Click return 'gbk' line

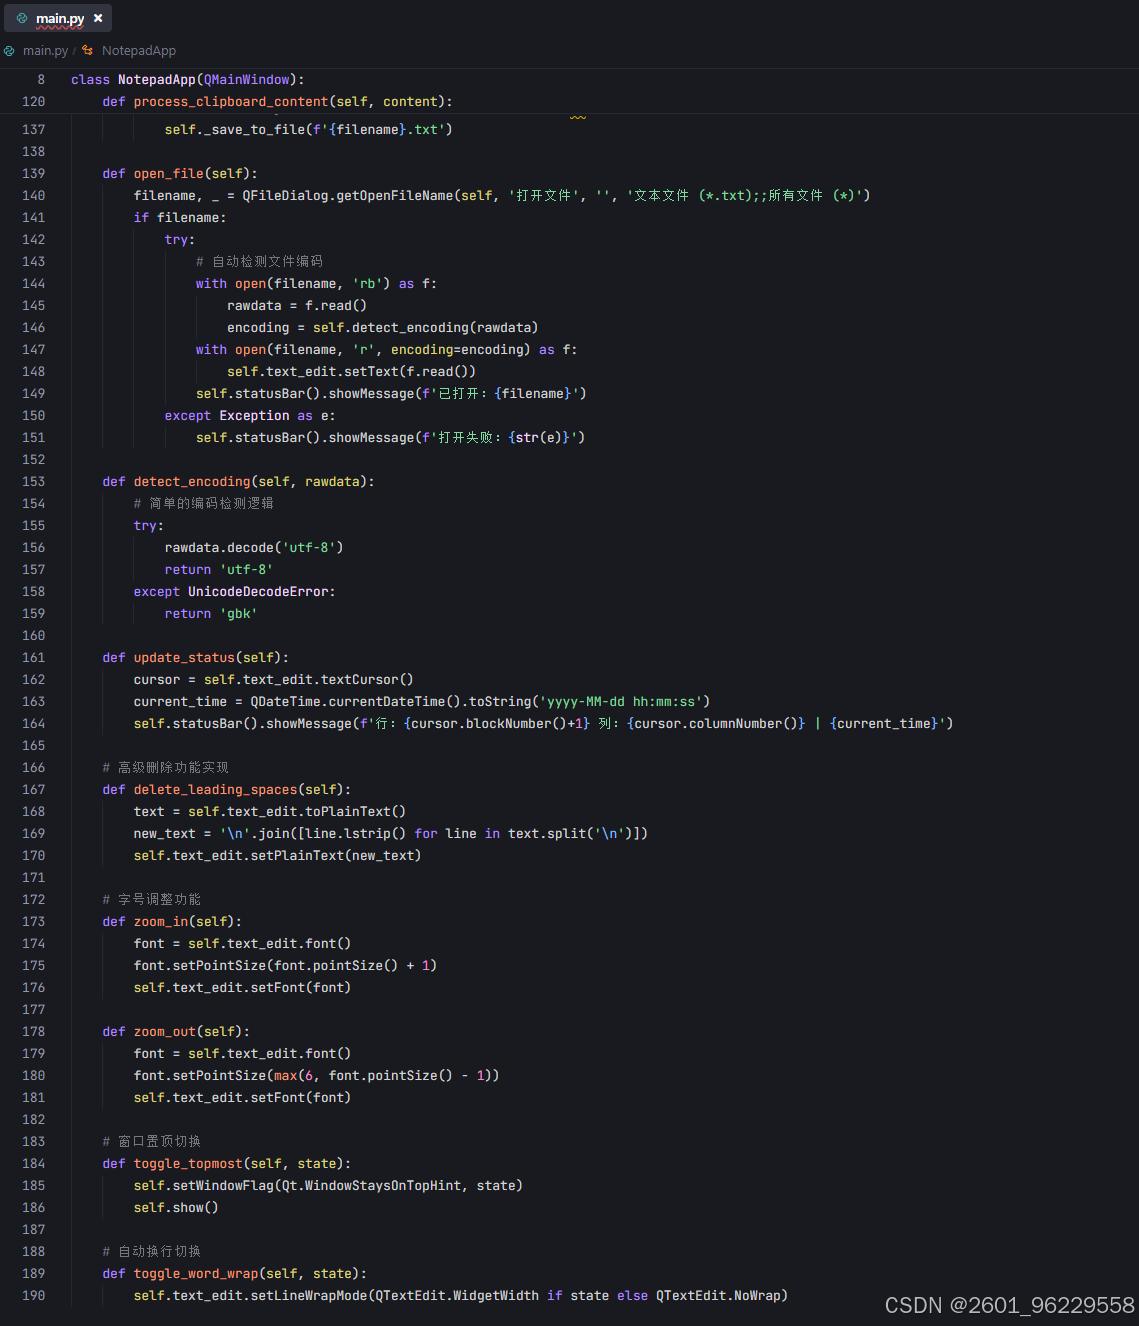click(211, 613)
